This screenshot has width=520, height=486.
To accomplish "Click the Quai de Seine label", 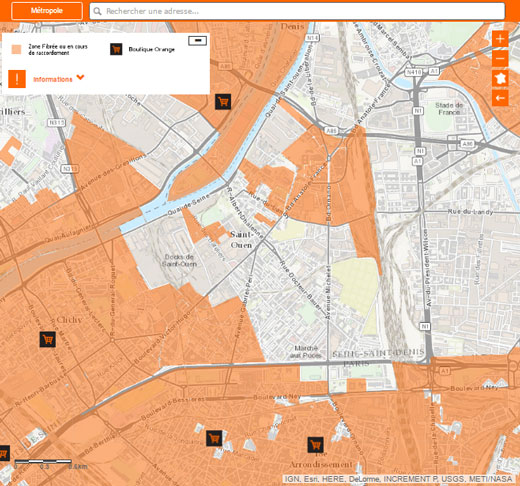I will click(188, 205).
